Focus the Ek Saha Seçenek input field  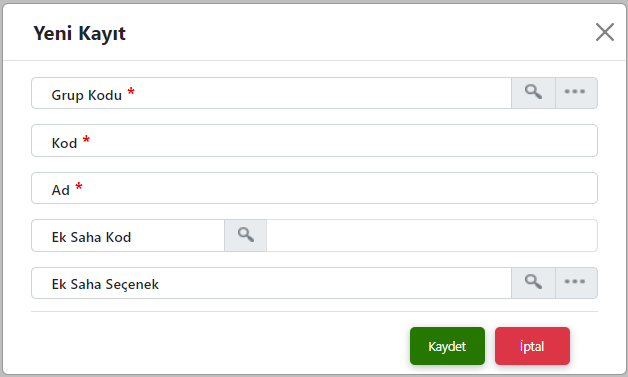(272, 283)
